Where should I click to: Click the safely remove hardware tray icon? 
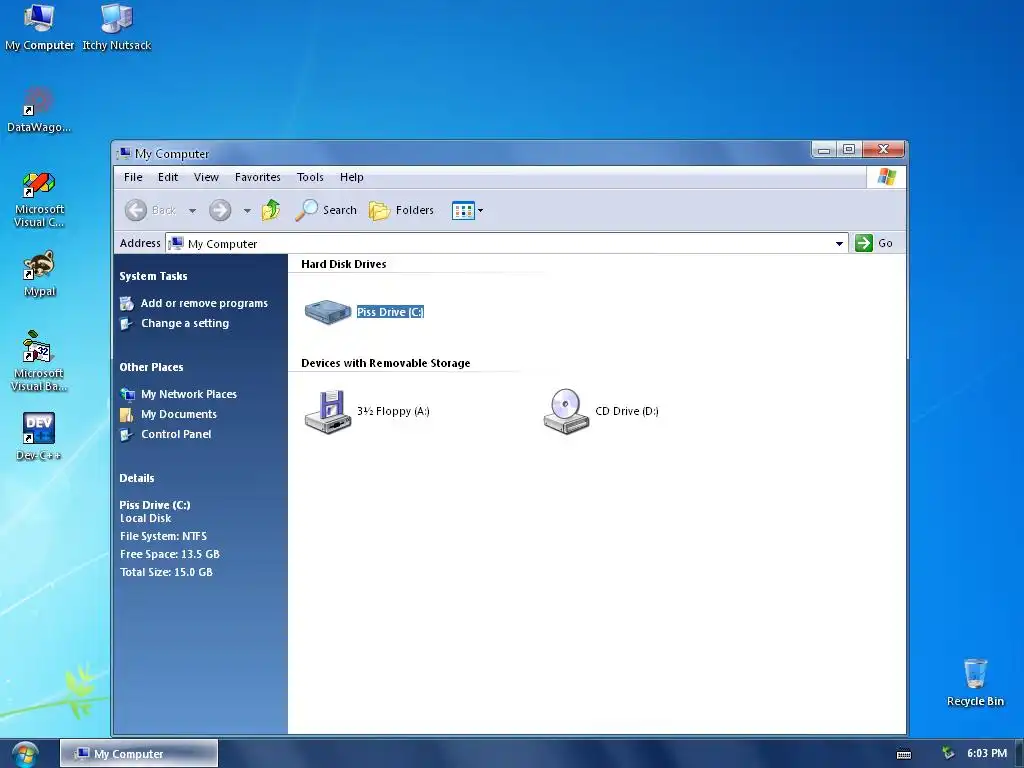click(948, 754)
